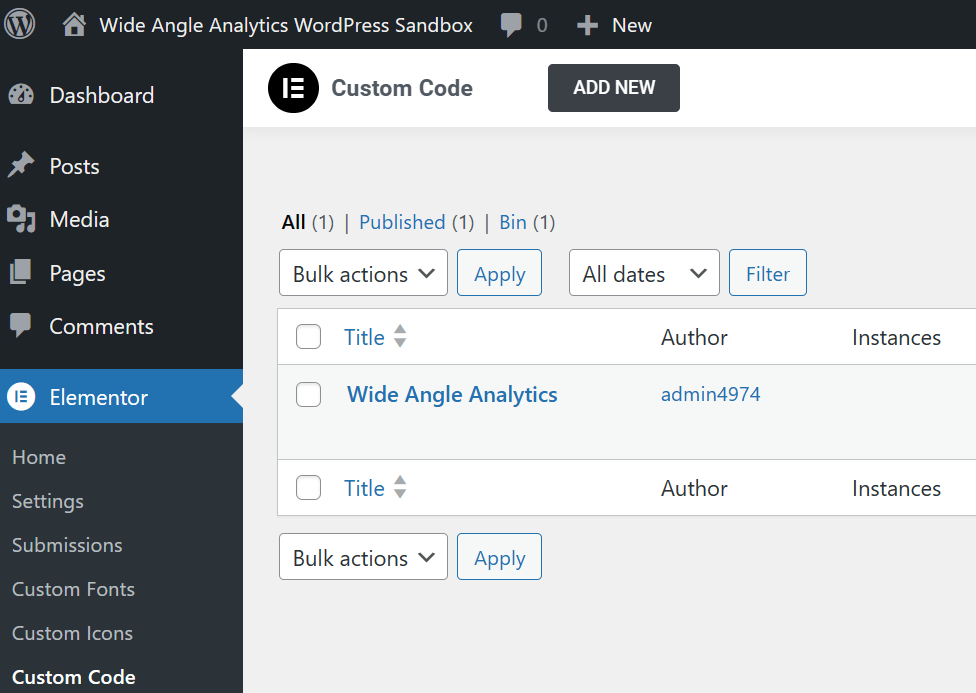Click the plus icon next to New
The height and width of the screenshot is (693, 976).
[587, 26]
